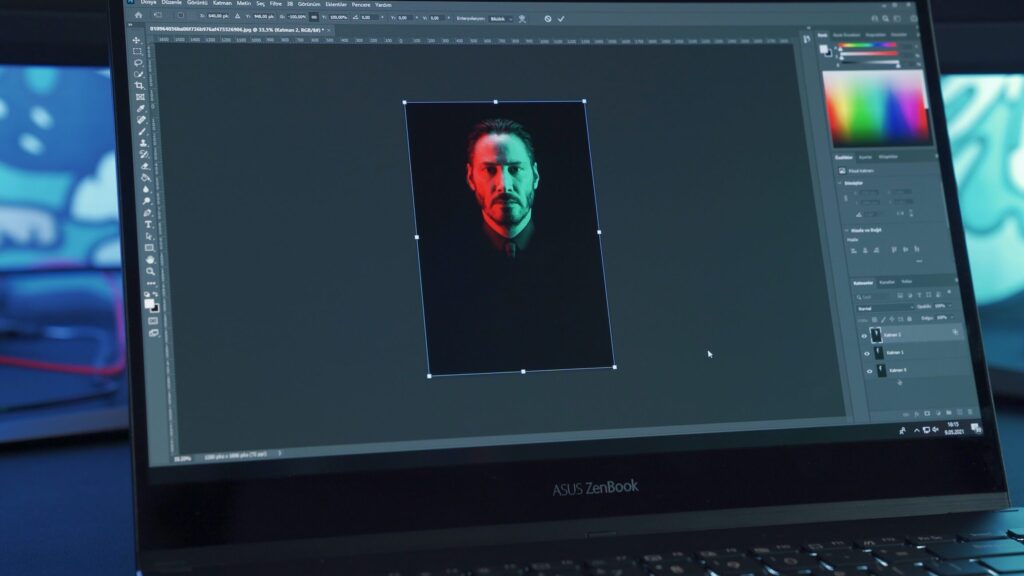Open the Dosya menu

tap(148, 3)
